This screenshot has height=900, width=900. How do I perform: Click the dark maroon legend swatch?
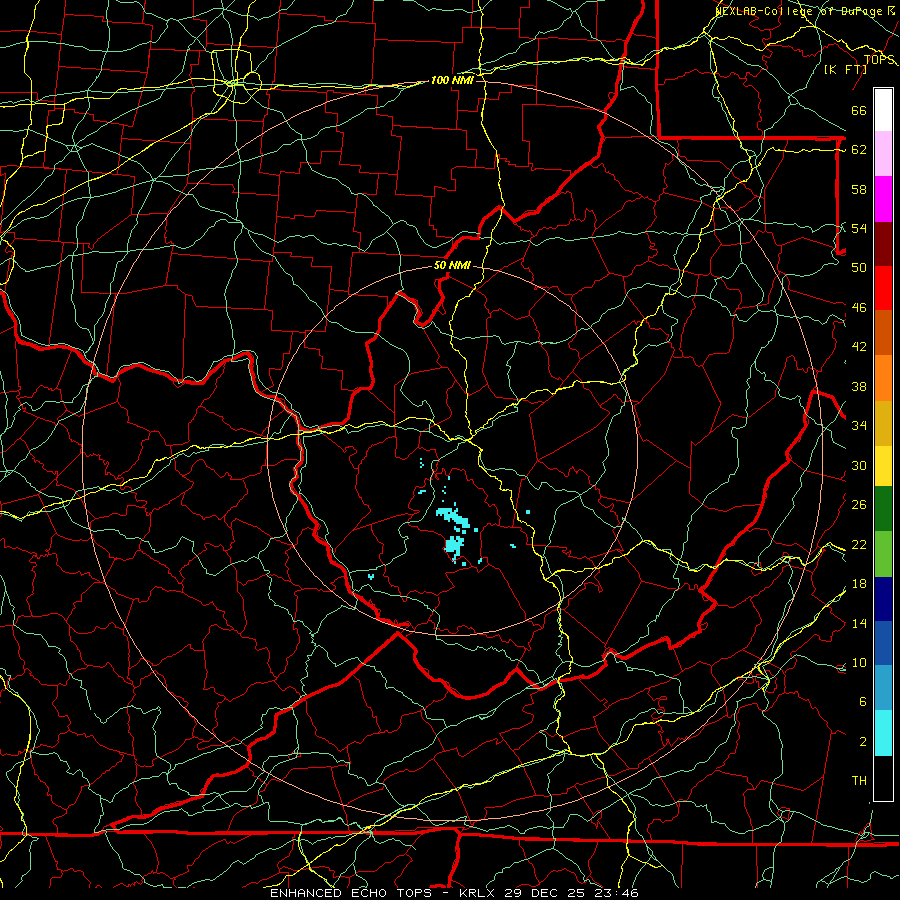click(x=883, y=244)
